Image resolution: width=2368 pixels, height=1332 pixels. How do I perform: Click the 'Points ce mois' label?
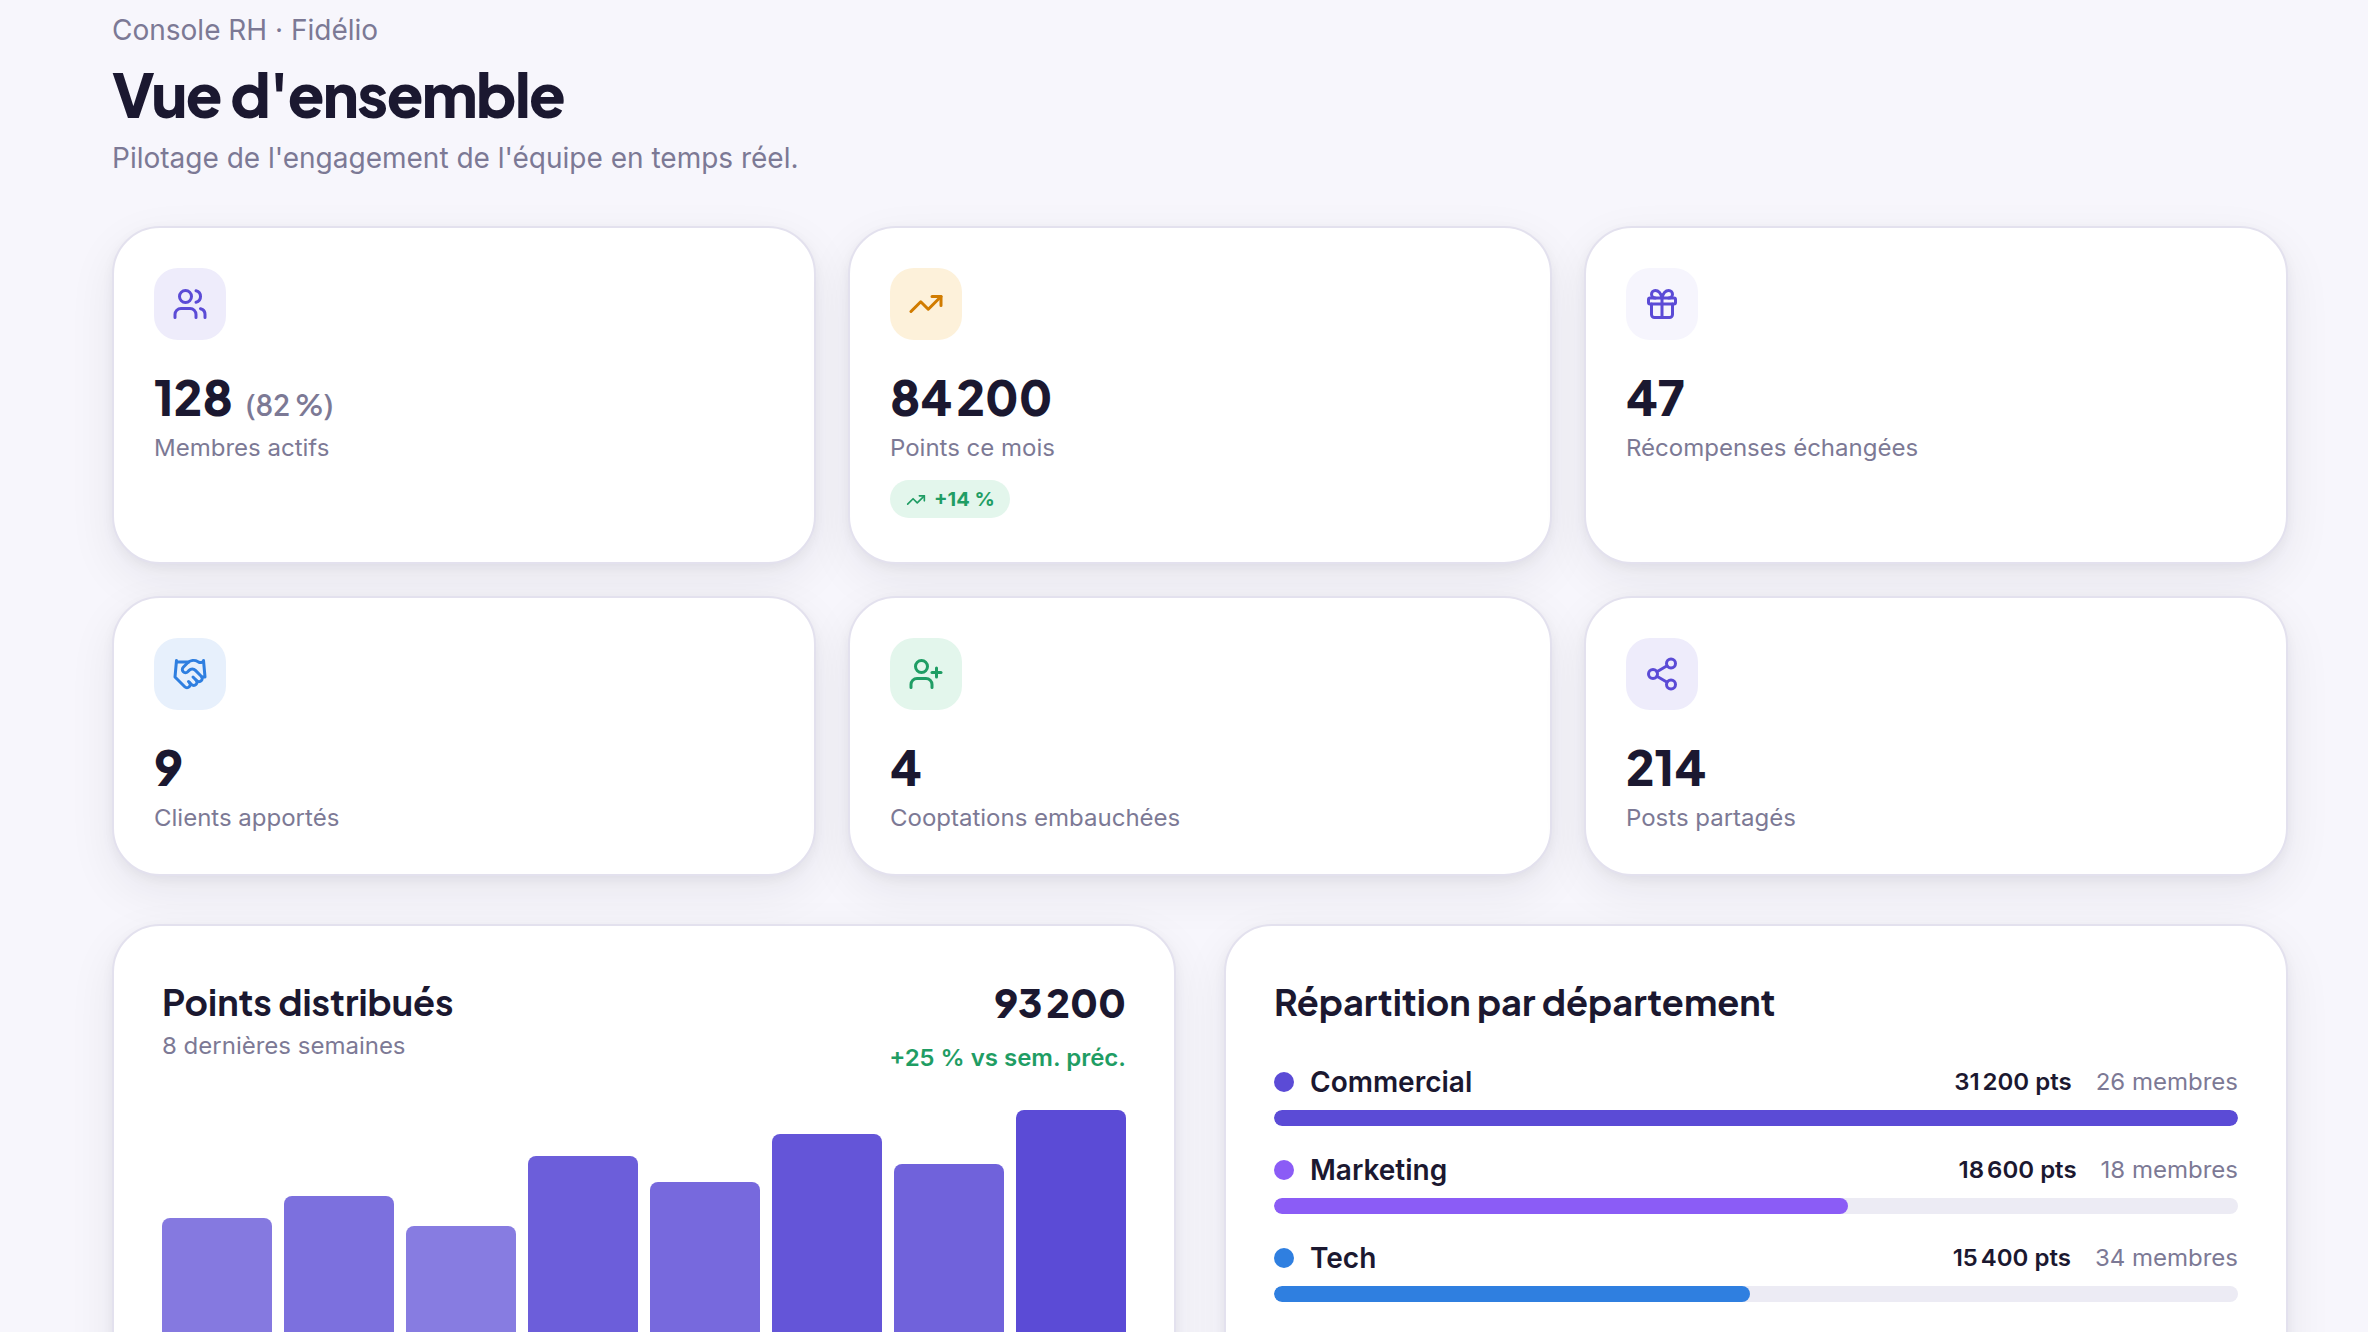tap(972, 448)
